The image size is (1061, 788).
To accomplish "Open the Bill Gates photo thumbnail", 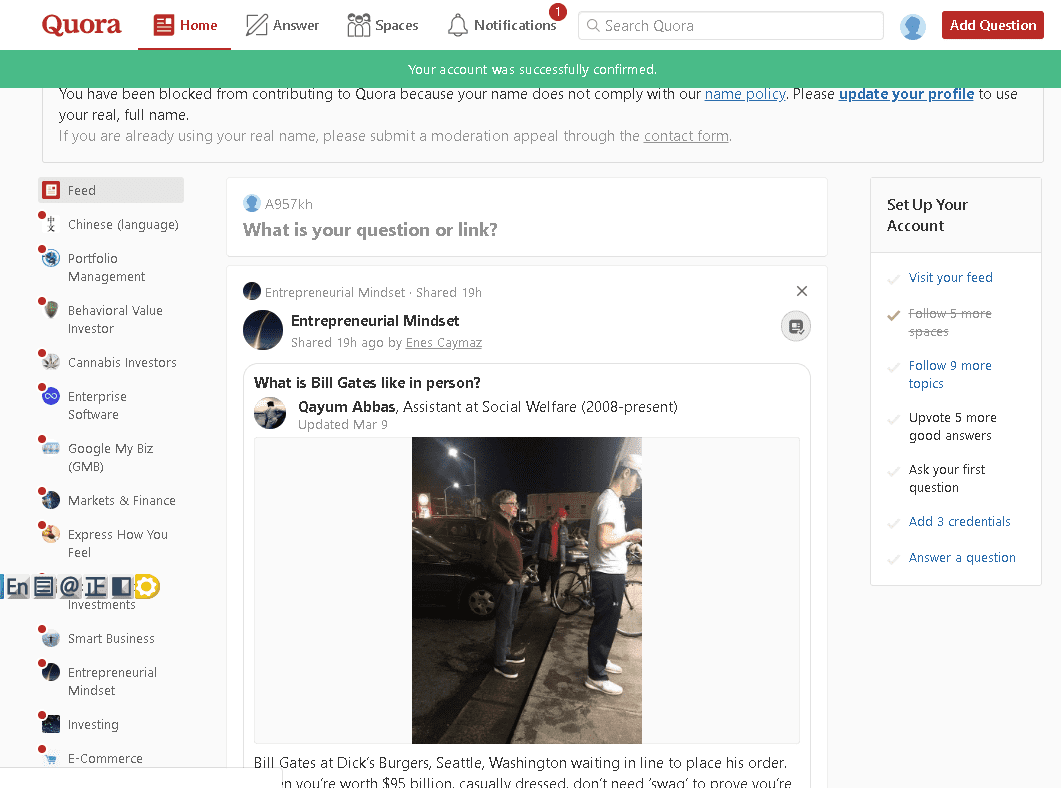I will coord(526,590).
